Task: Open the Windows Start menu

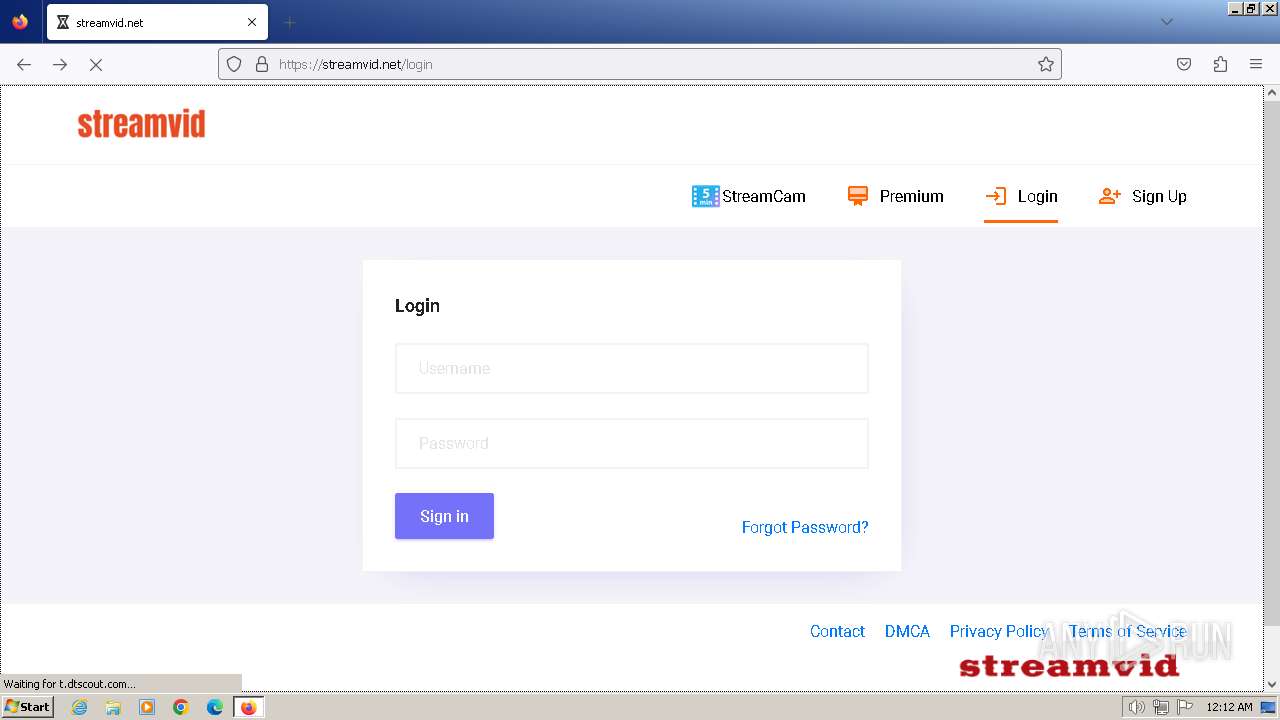Action: click(28, 706)
